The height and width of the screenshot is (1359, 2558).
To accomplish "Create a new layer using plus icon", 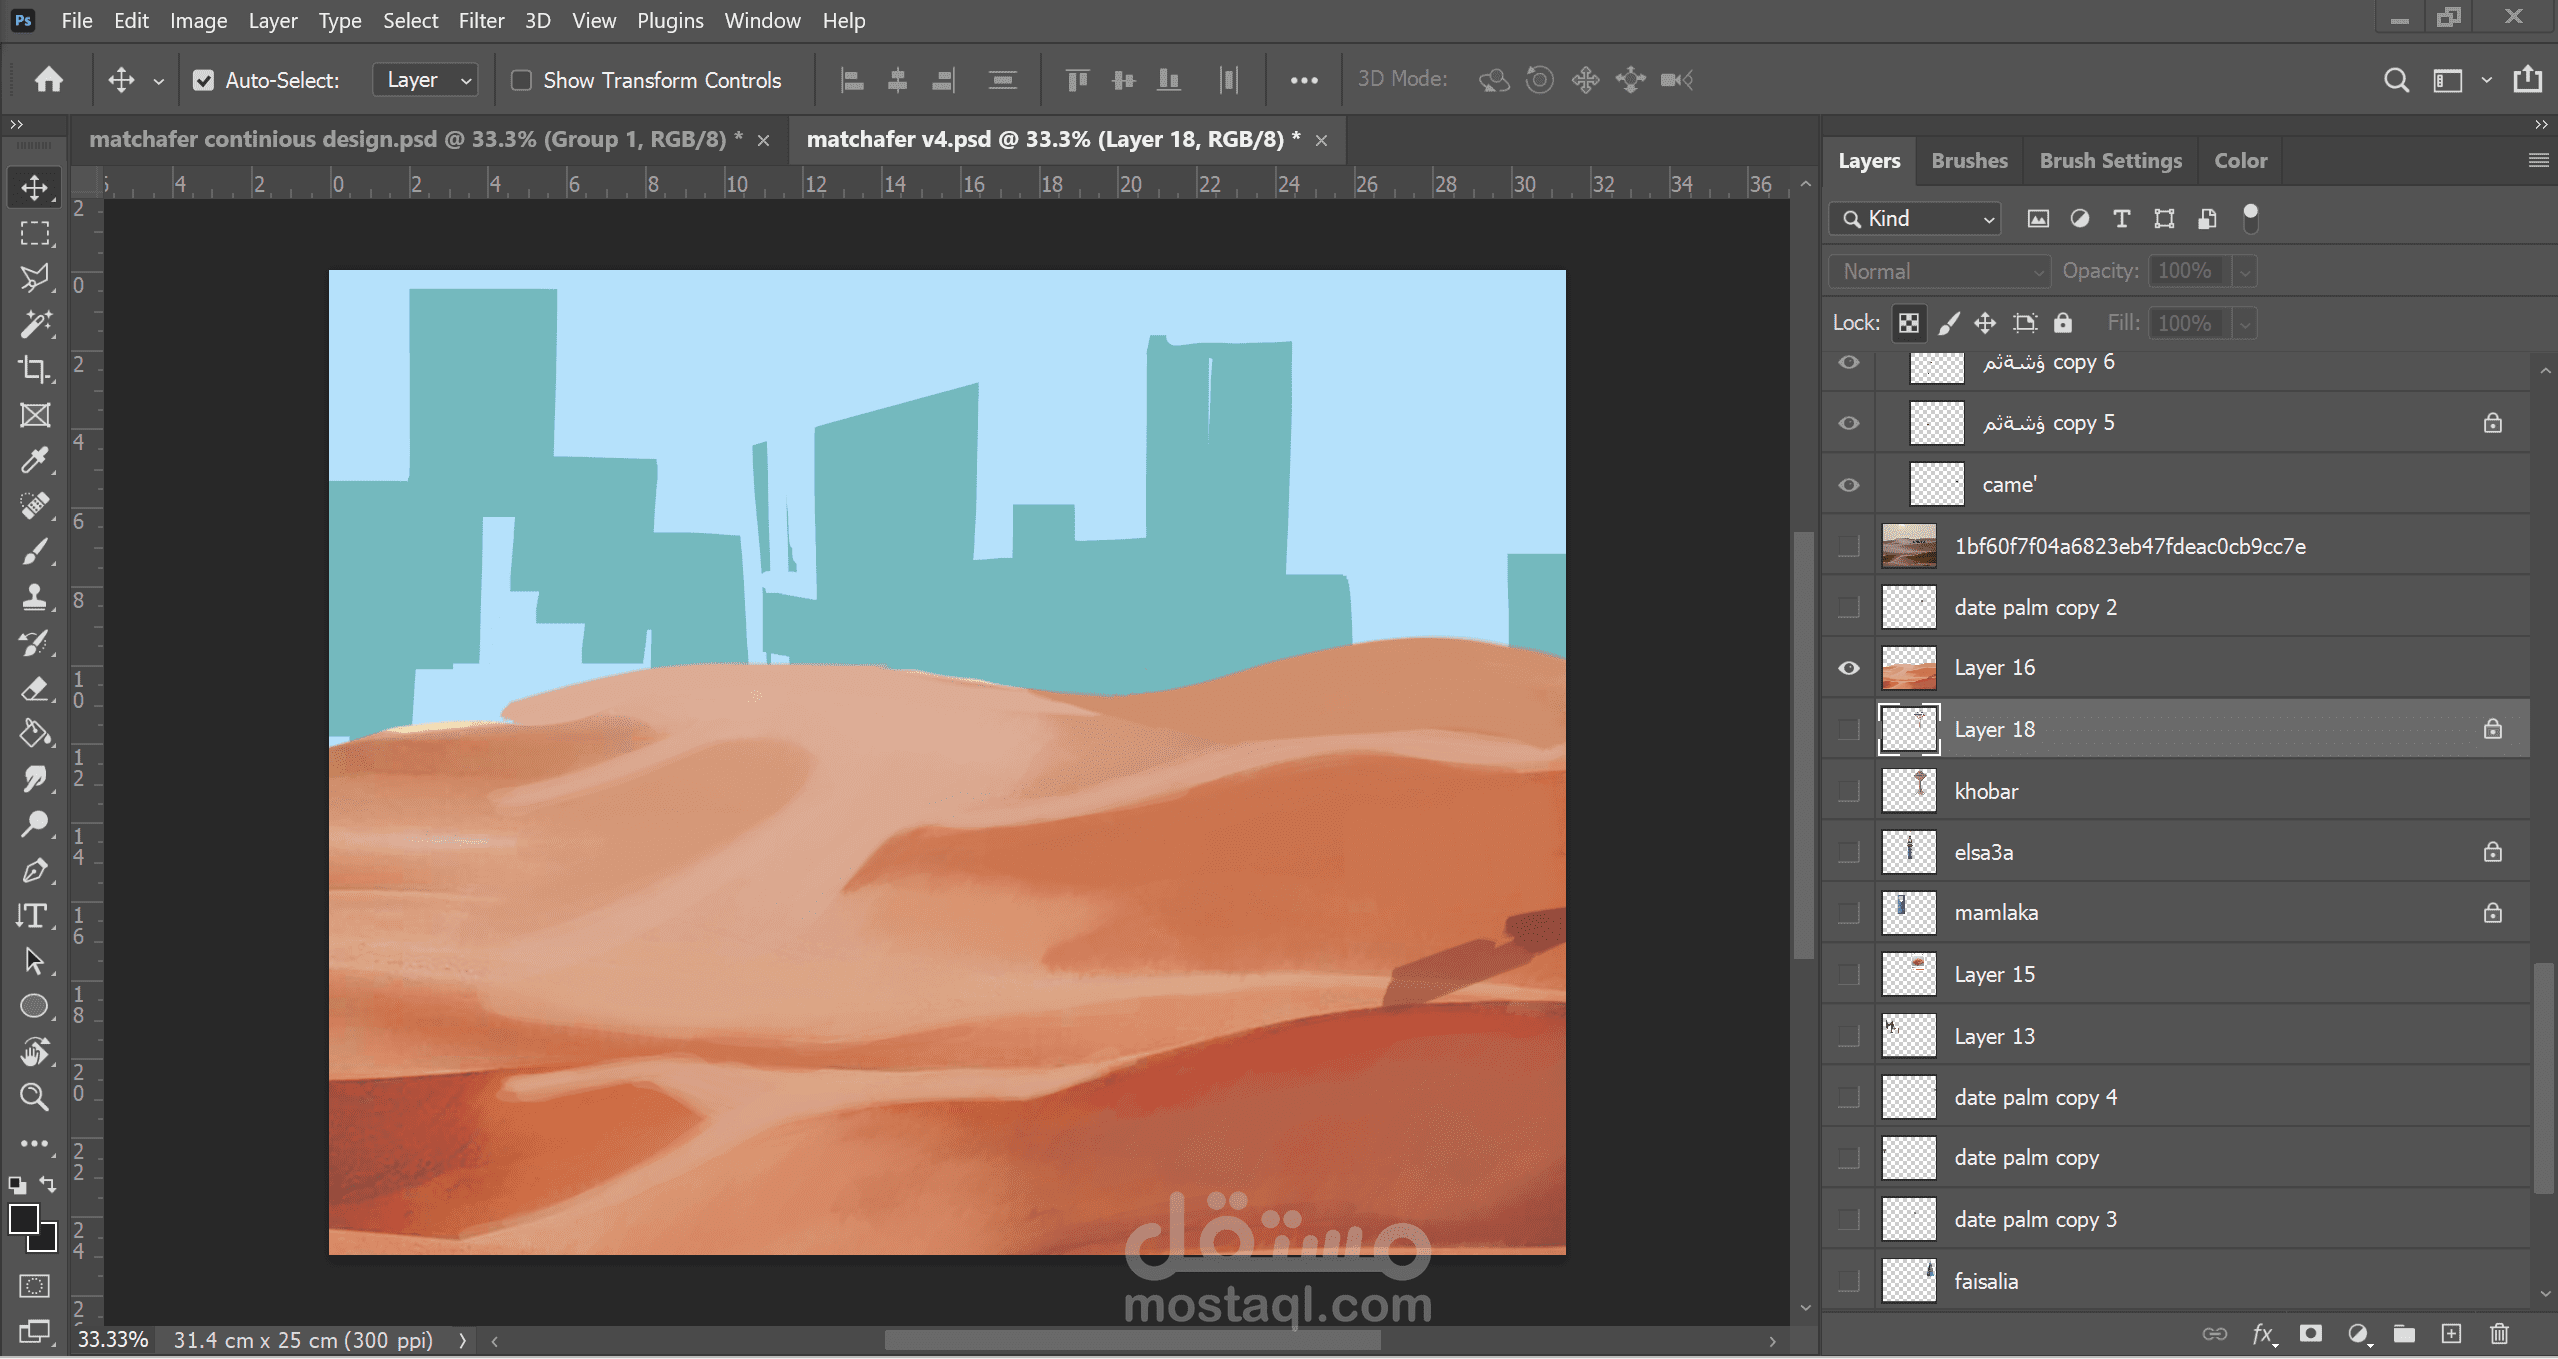I will pyautogui.click(x=2451, y=1333).
